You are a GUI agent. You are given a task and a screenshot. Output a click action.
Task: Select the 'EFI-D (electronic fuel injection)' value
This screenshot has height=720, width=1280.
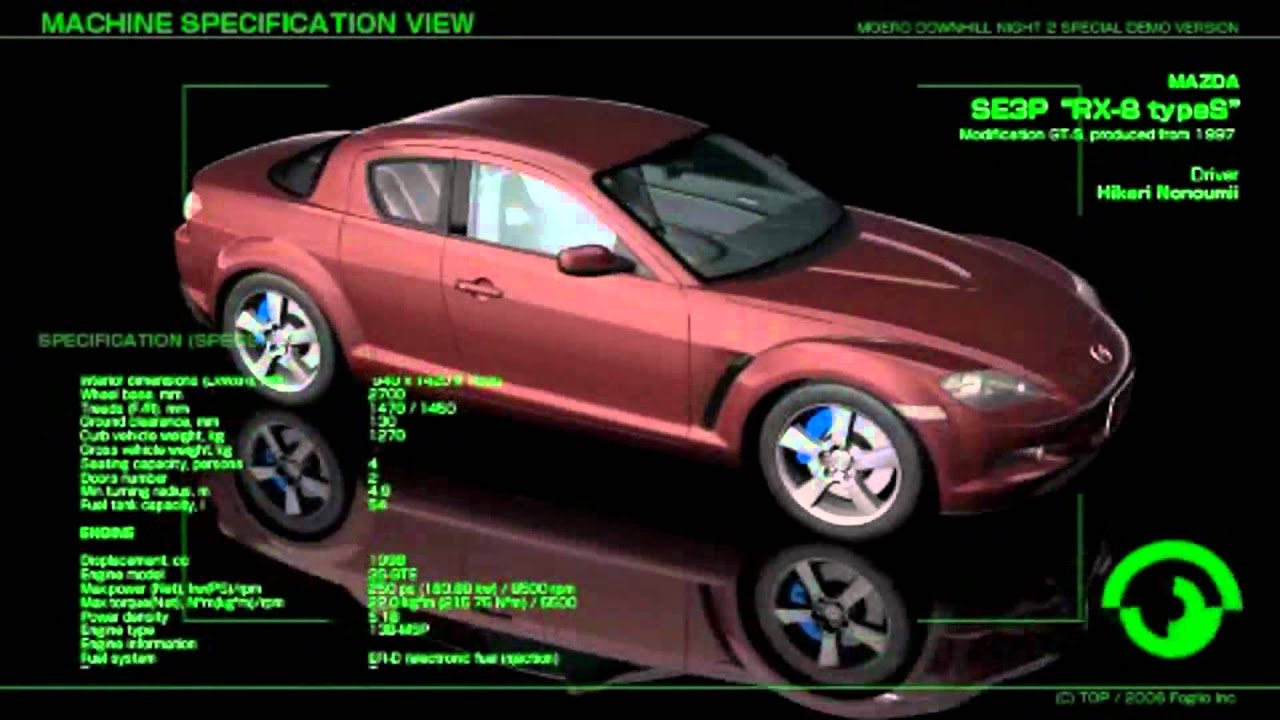pos(464,659)
